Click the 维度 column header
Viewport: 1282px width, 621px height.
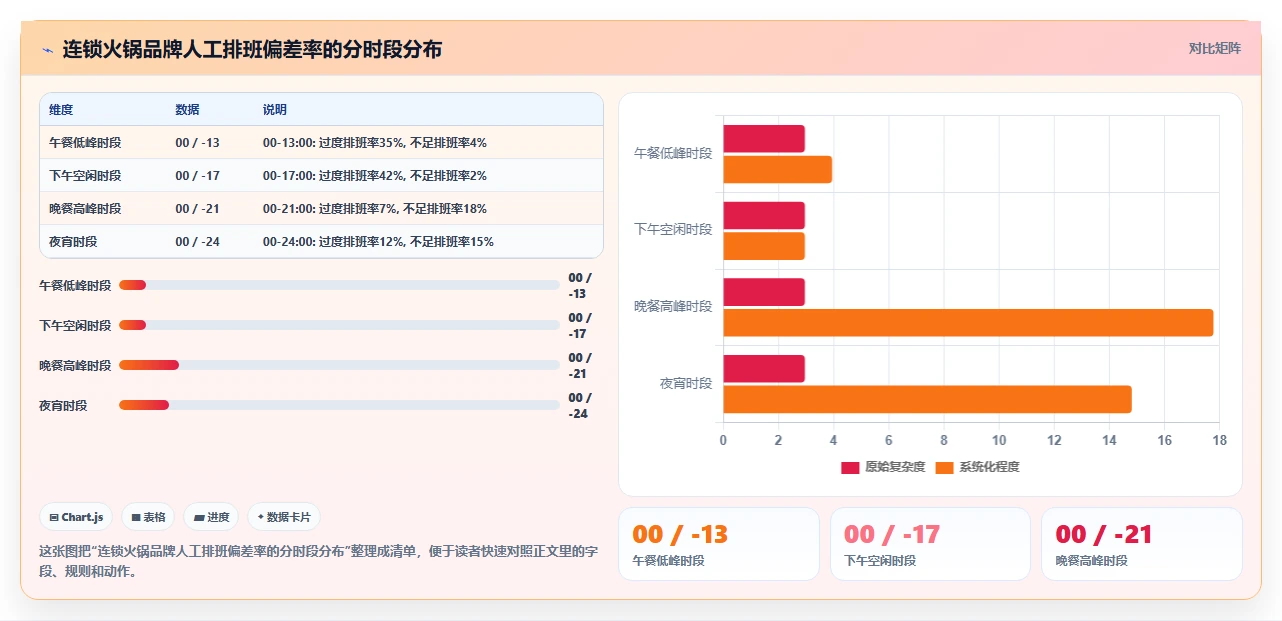[x=61, y=110]
